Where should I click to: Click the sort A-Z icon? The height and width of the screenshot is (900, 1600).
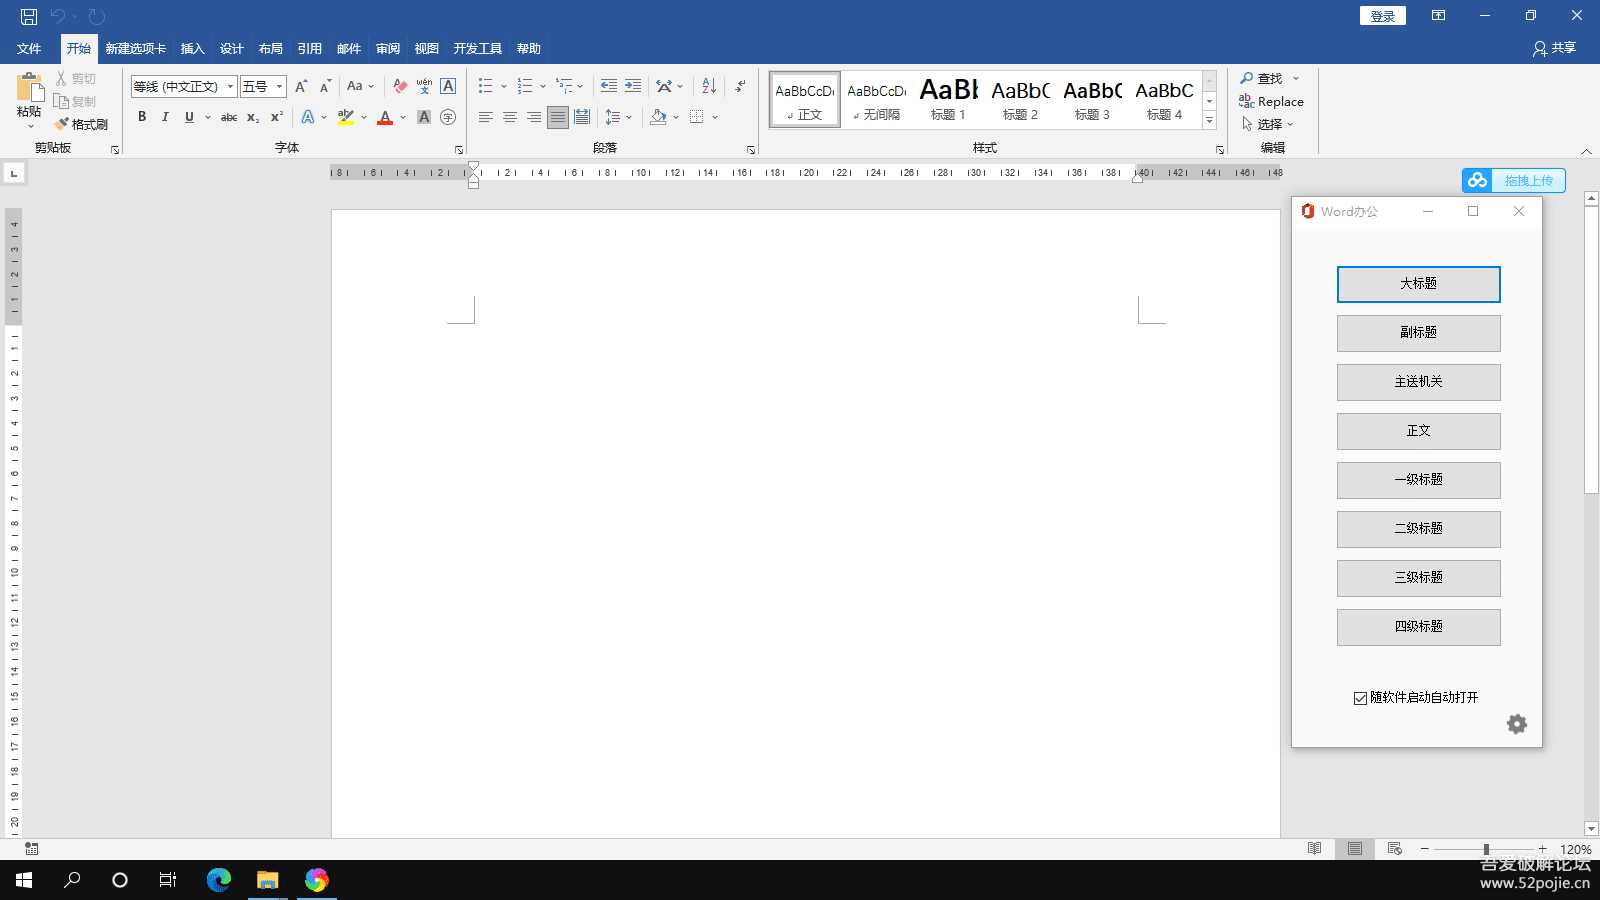[708, 86]
